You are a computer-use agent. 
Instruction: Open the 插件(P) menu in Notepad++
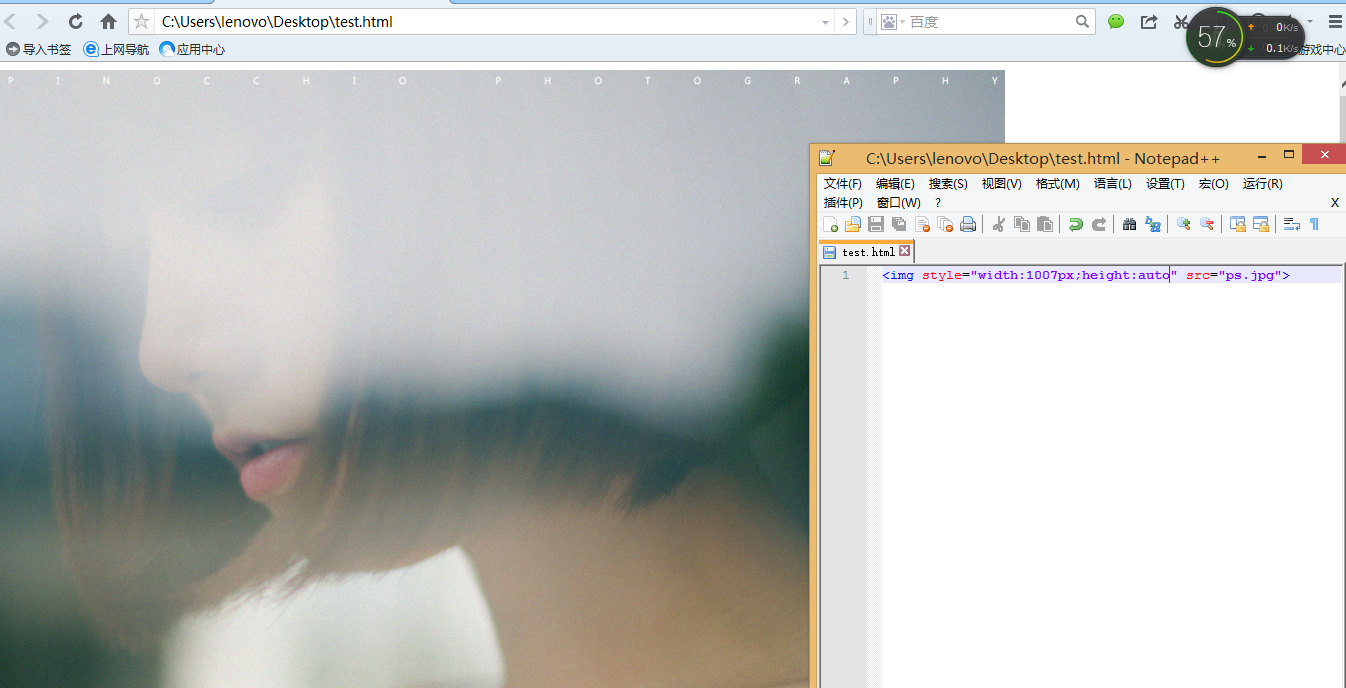(x=842, y=203)
